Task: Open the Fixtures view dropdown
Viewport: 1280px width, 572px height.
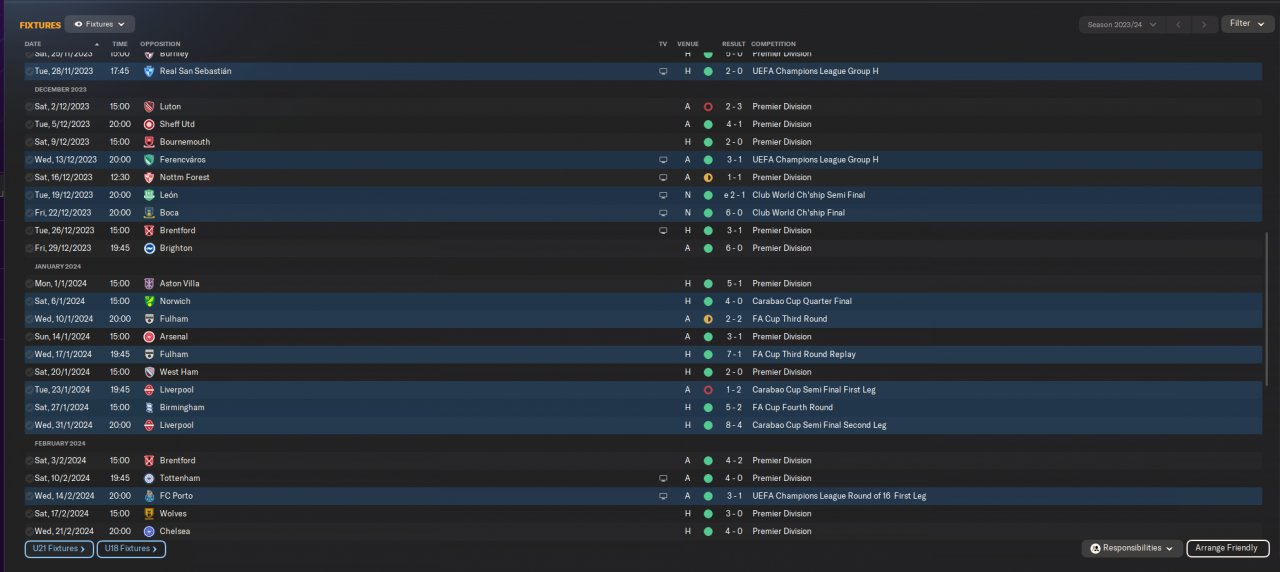Action: pyautogui.click(x=100, y=24)
